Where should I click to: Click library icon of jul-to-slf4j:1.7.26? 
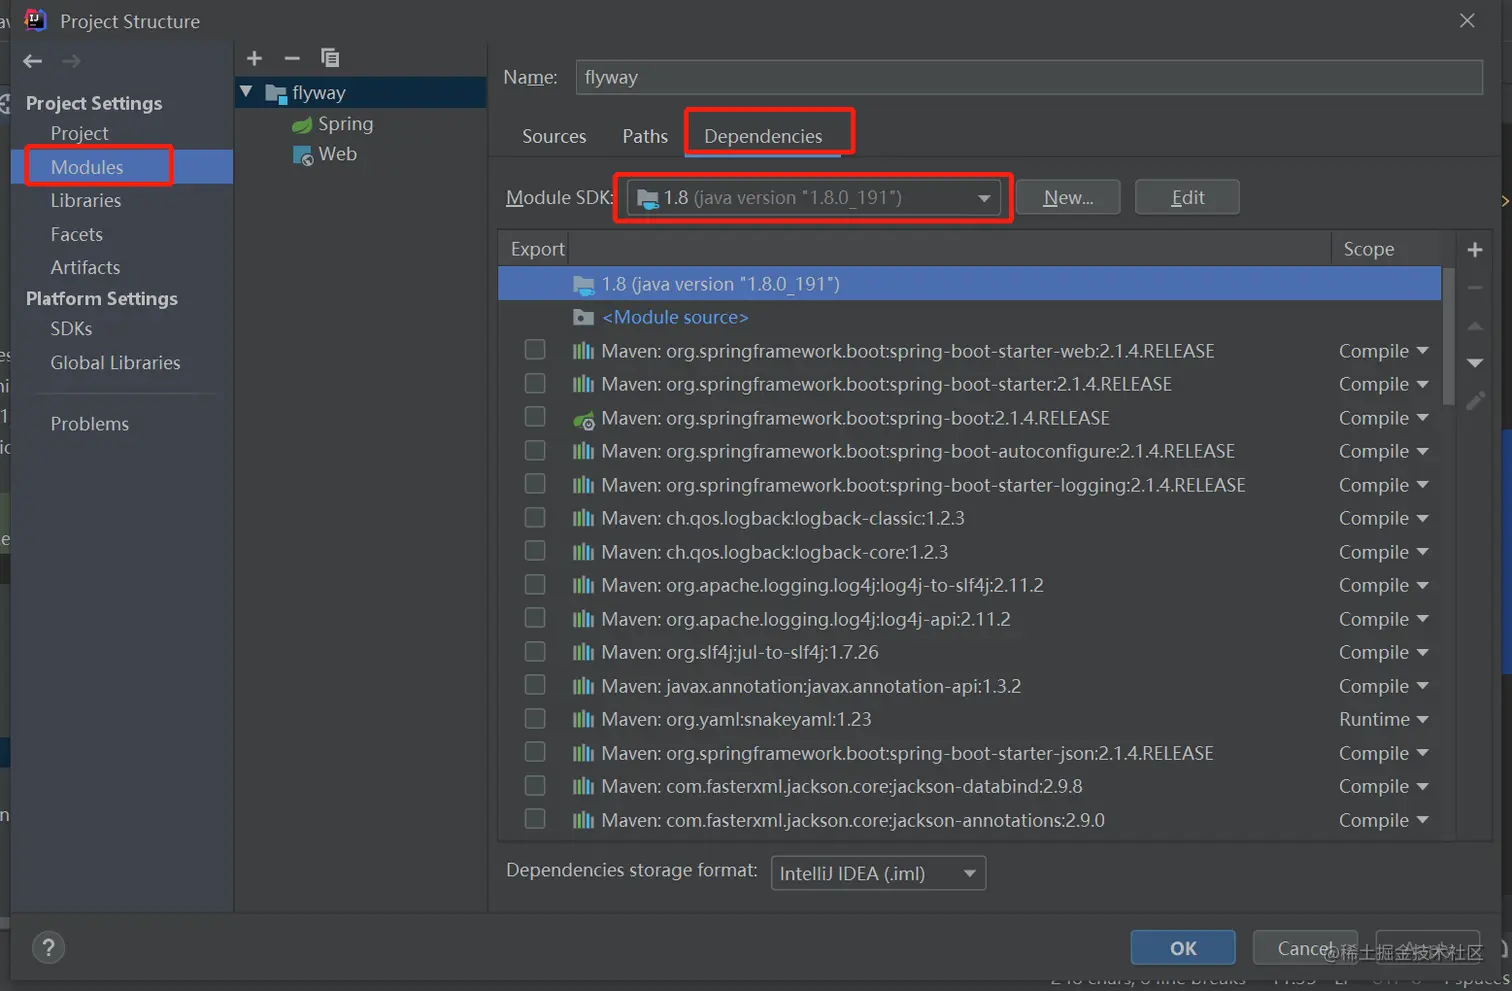[583, 652]
